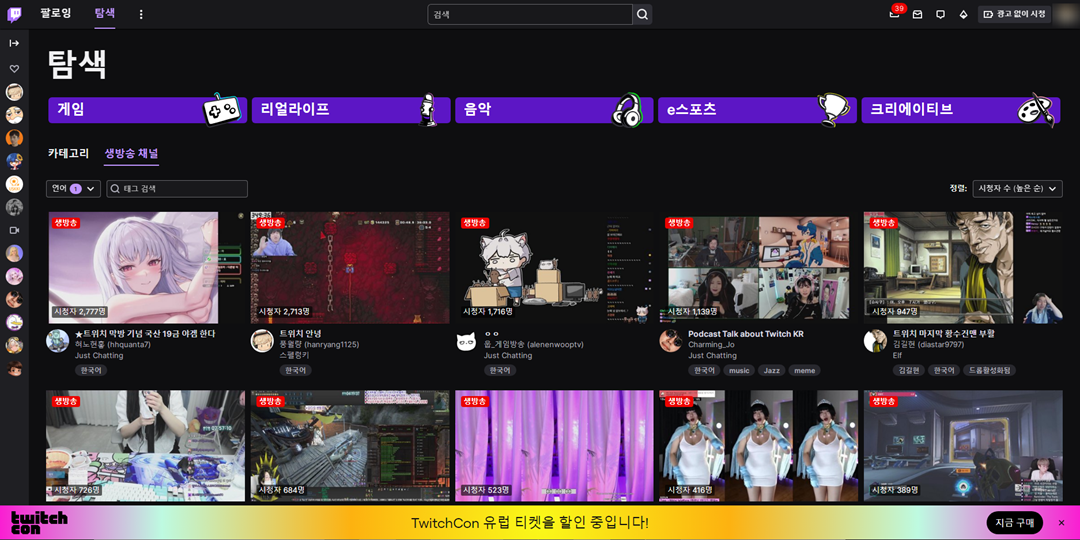Open the whispers speech bubble icon
This screenshot has width=1080, height=540.
click(940, 14)
